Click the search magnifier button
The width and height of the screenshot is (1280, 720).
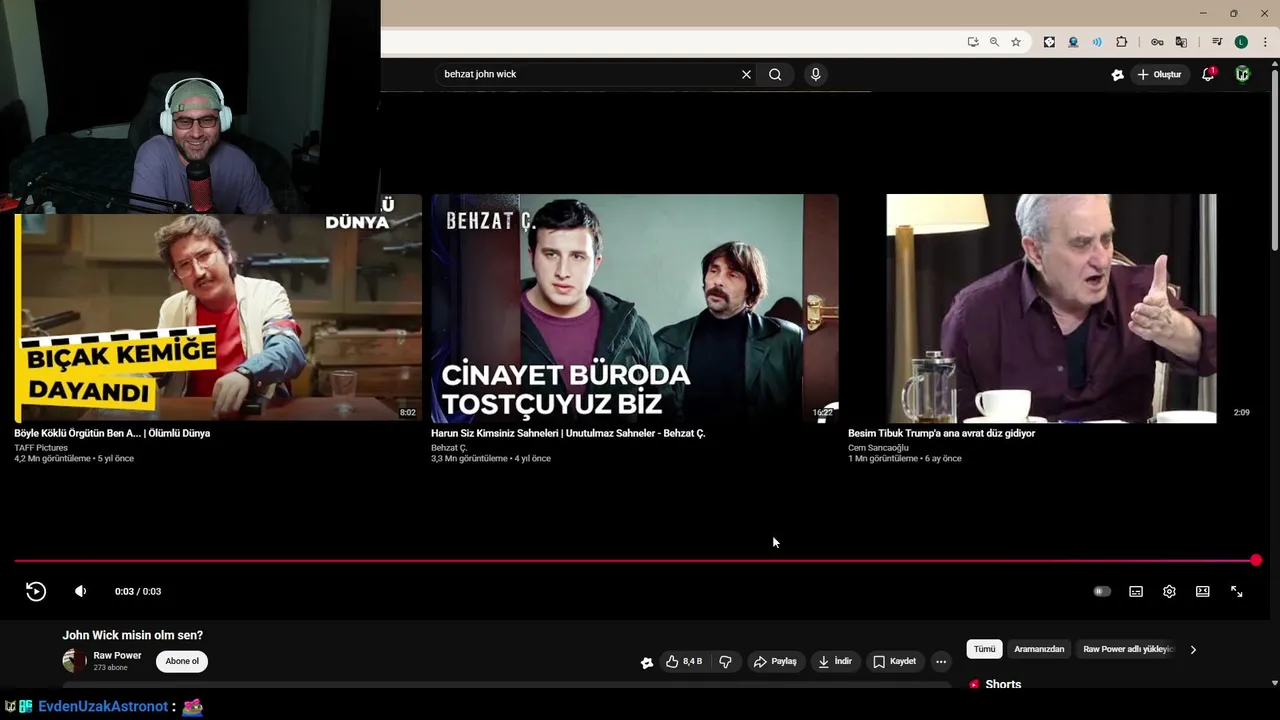(x=775, y=74)
